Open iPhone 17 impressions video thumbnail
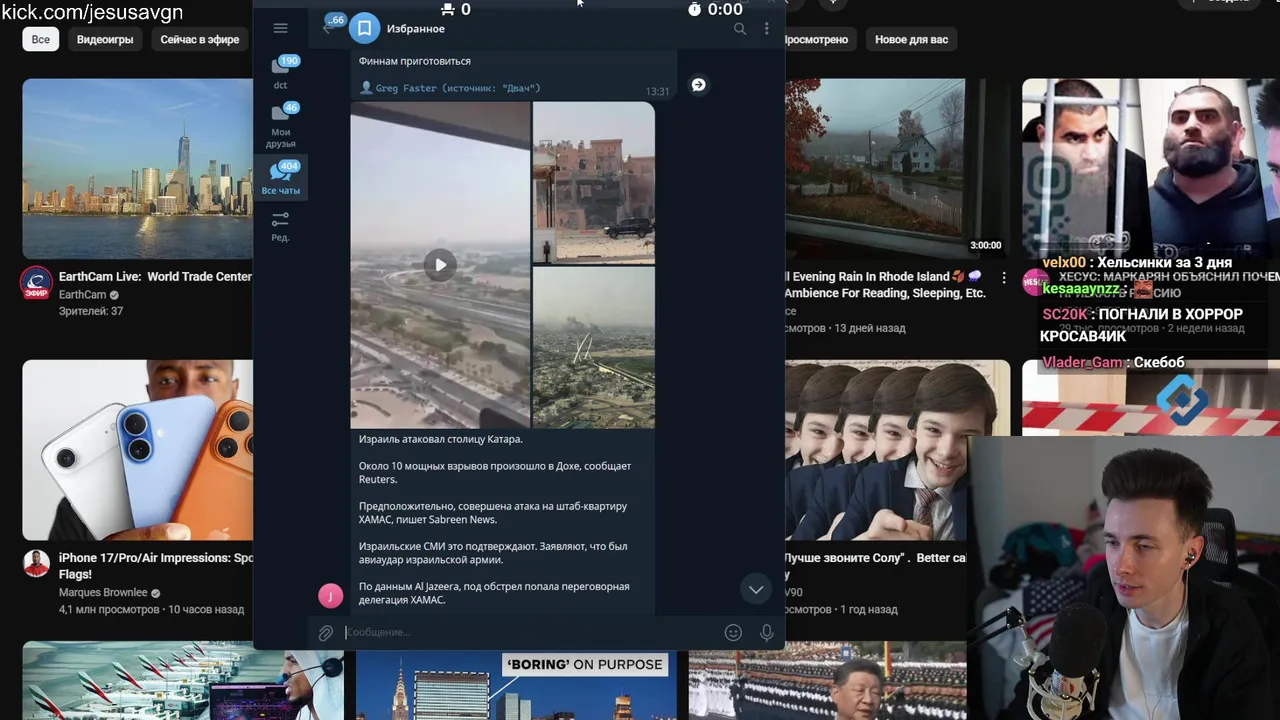1280x720 pixels. click(138, 450)
